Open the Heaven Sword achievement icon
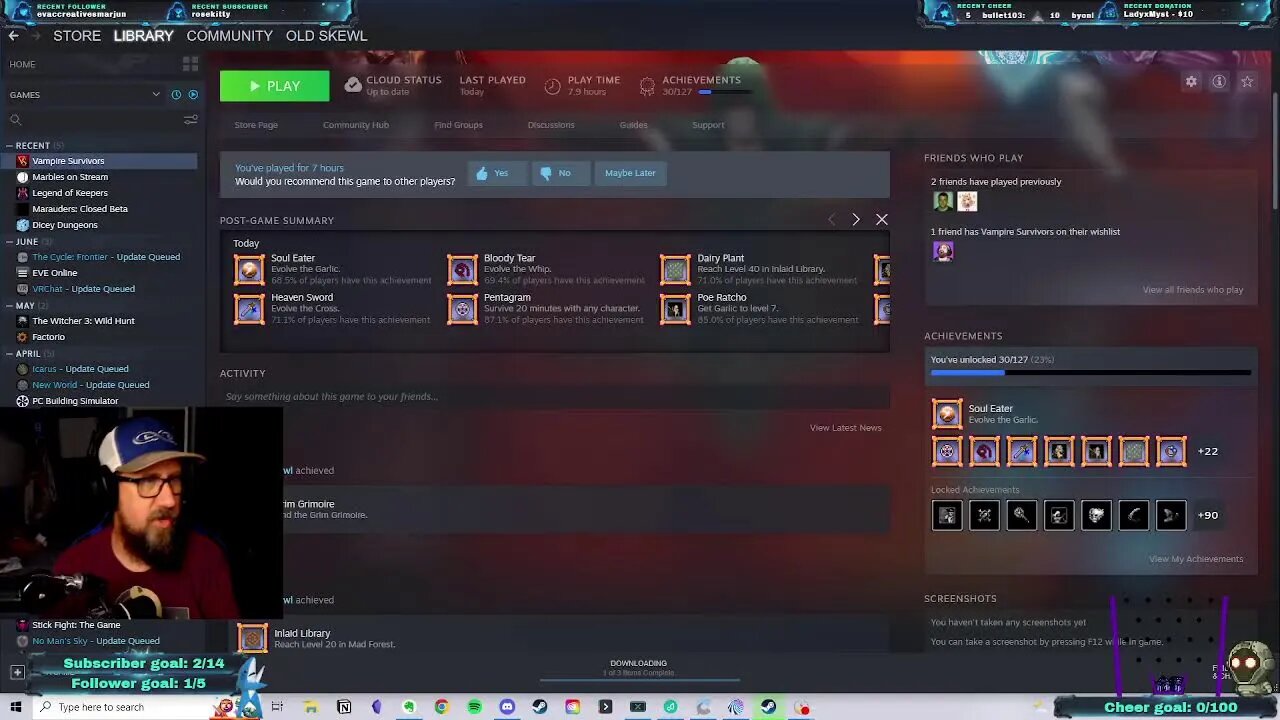 pos(249,308)
